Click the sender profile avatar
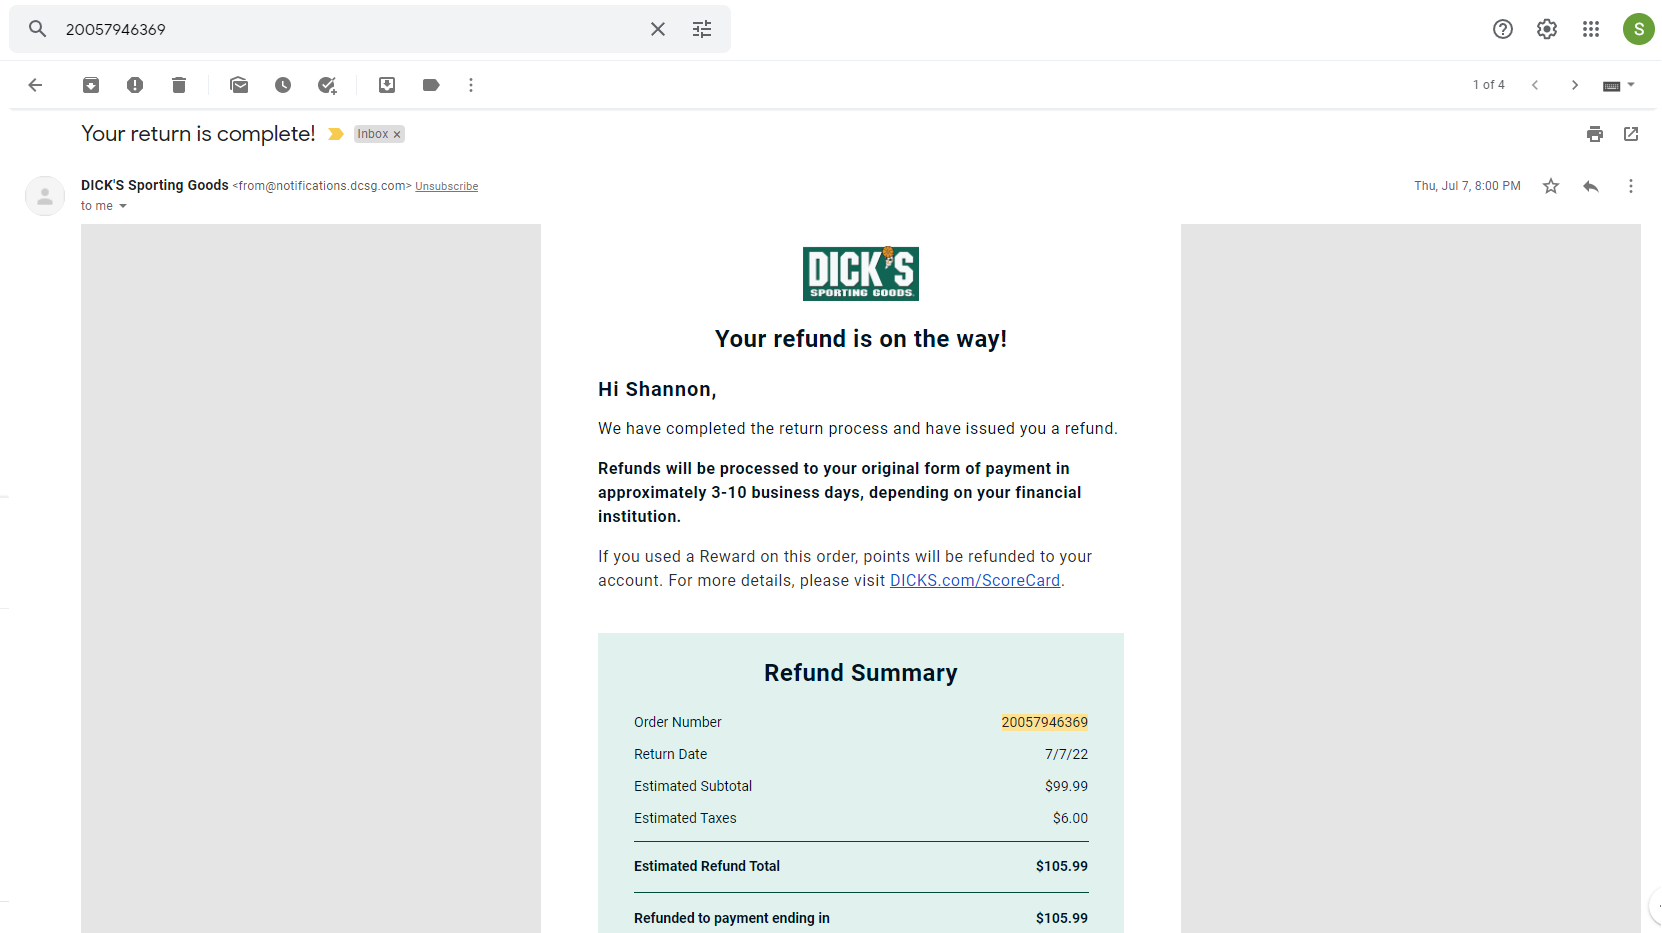 45,196
